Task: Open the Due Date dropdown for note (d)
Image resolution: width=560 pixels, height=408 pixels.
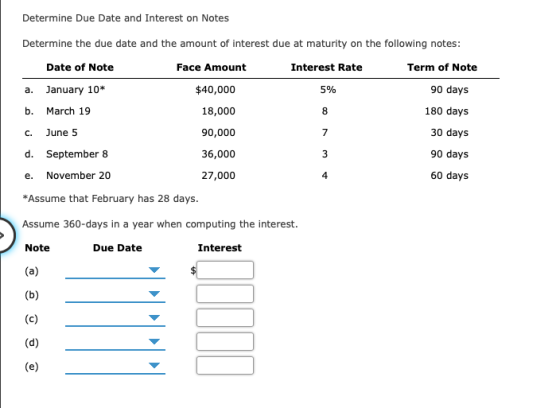Action: point(115,342)
